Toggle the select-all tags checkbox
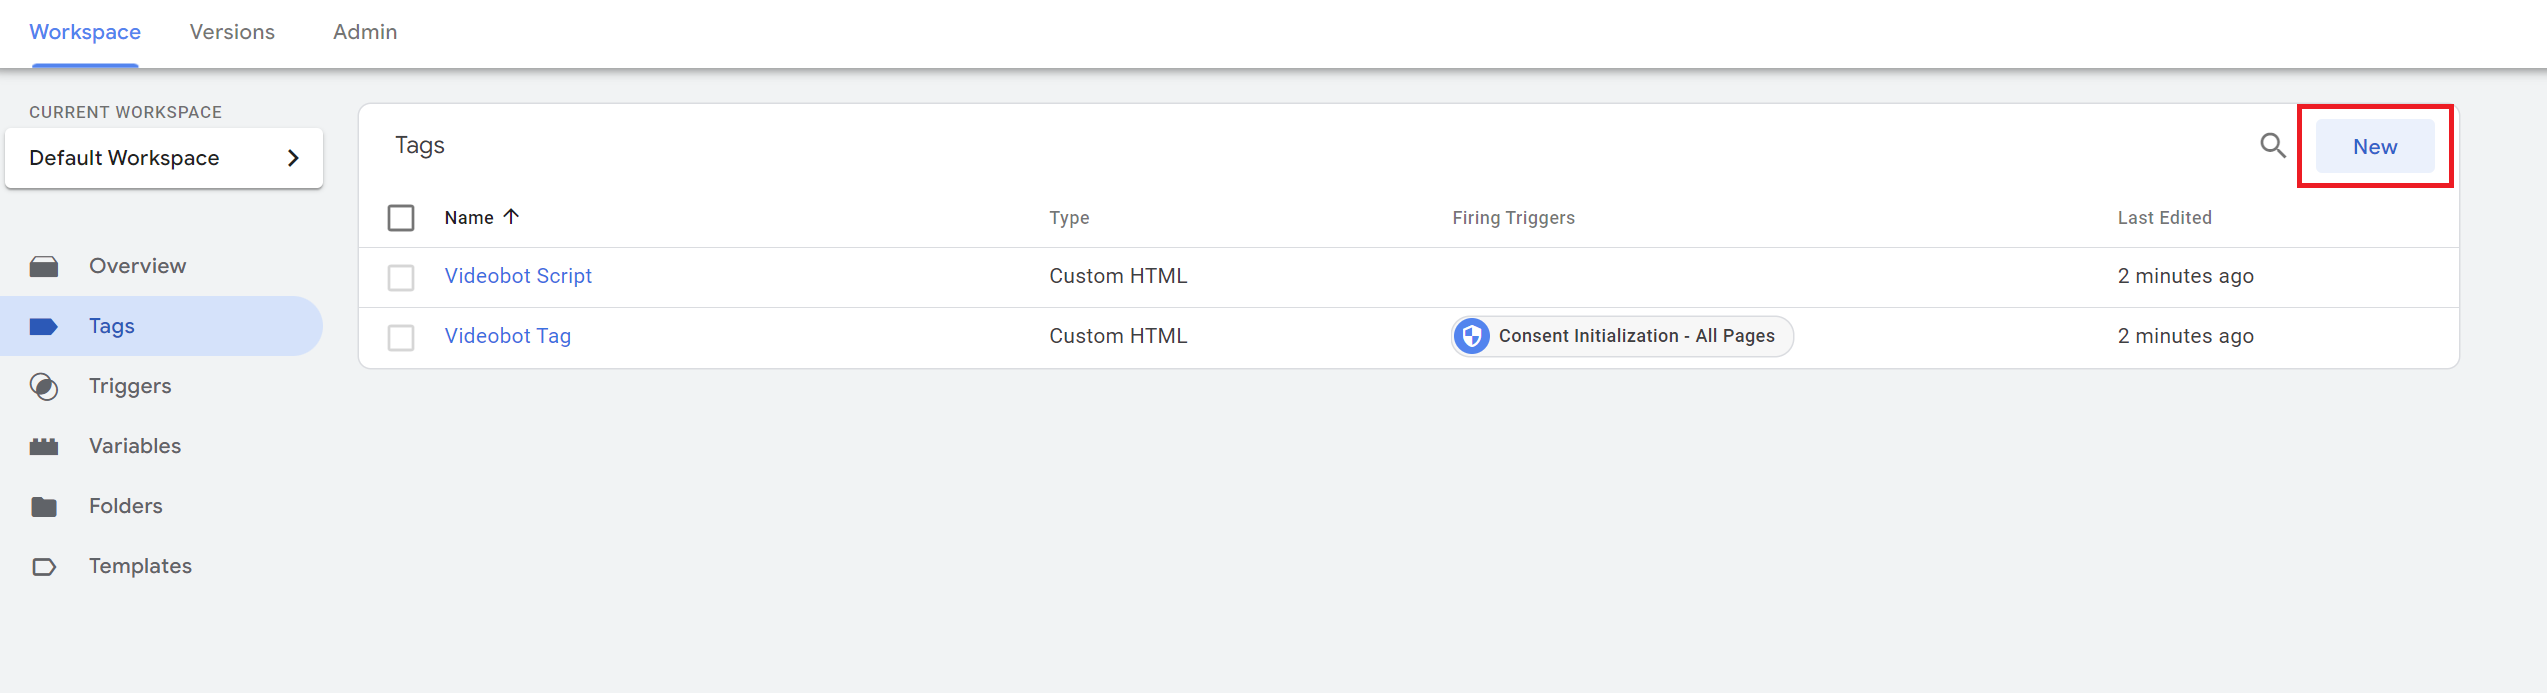 (x=401, y=218)
